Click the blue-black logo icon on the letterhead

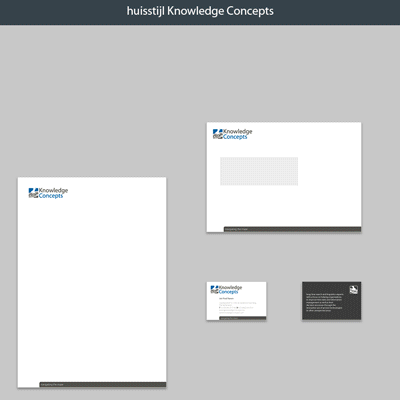pos(33,193)
